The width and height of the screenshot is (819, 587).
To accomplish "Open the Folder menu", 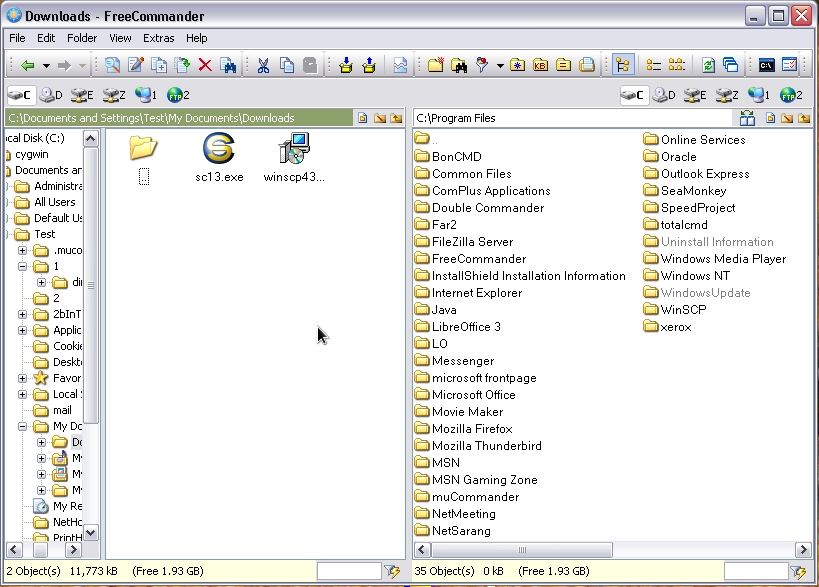I will tap(82, 38).
